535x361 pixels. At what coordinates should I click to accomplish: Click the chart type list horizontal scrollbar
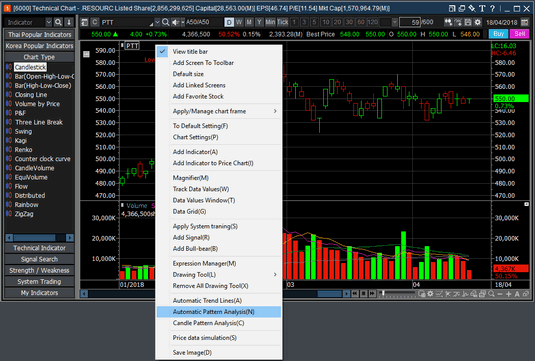40,237
